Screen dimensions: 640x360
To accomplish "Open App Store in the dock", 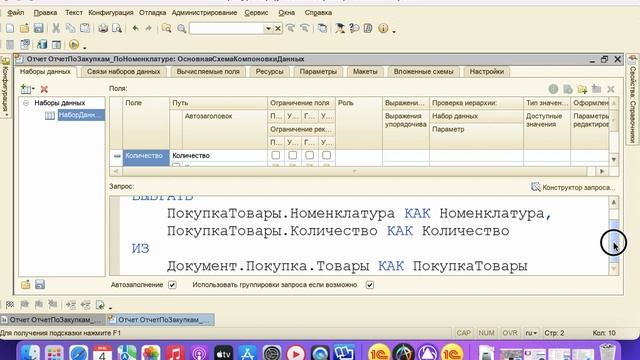I will pyautogui.click(x=247, y=353).
